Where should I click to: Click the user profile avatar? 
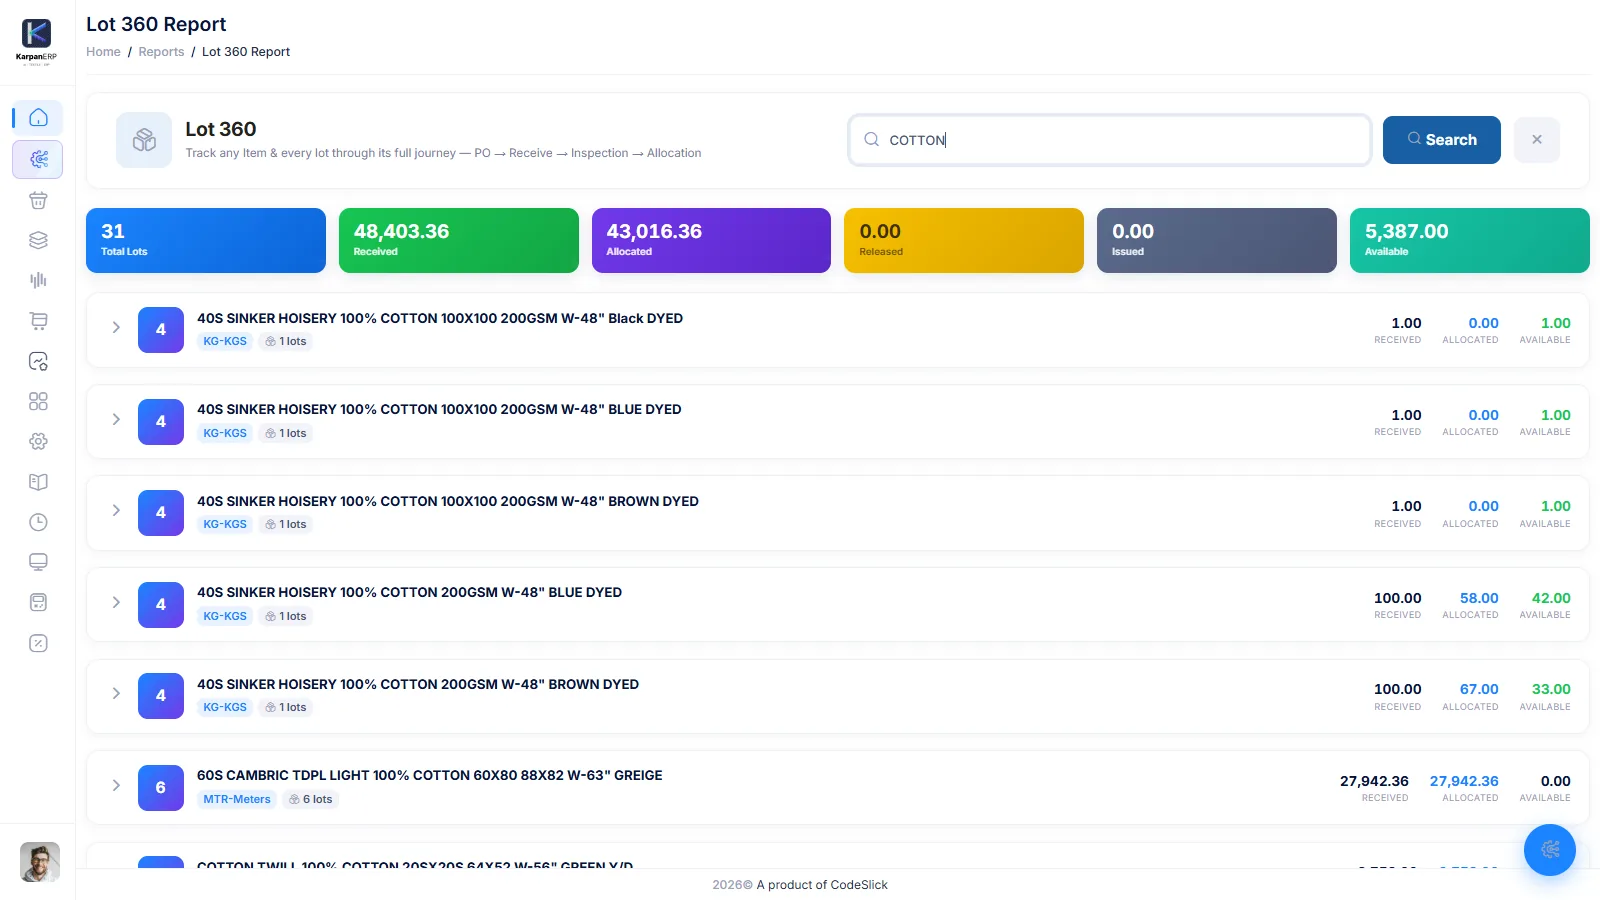pos(40,862)
